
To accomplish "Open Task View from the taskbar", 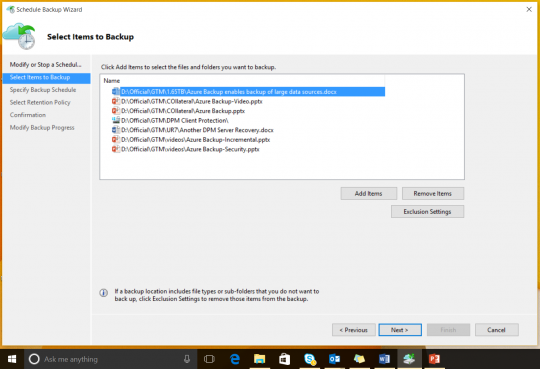I will [209, 359].
